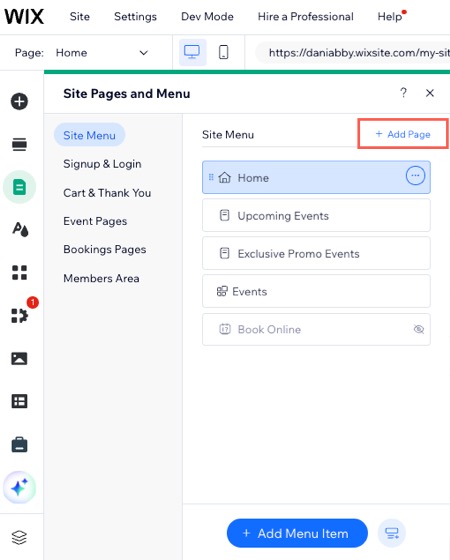
Task: Open the Sections panel icon
Action: 19,144
